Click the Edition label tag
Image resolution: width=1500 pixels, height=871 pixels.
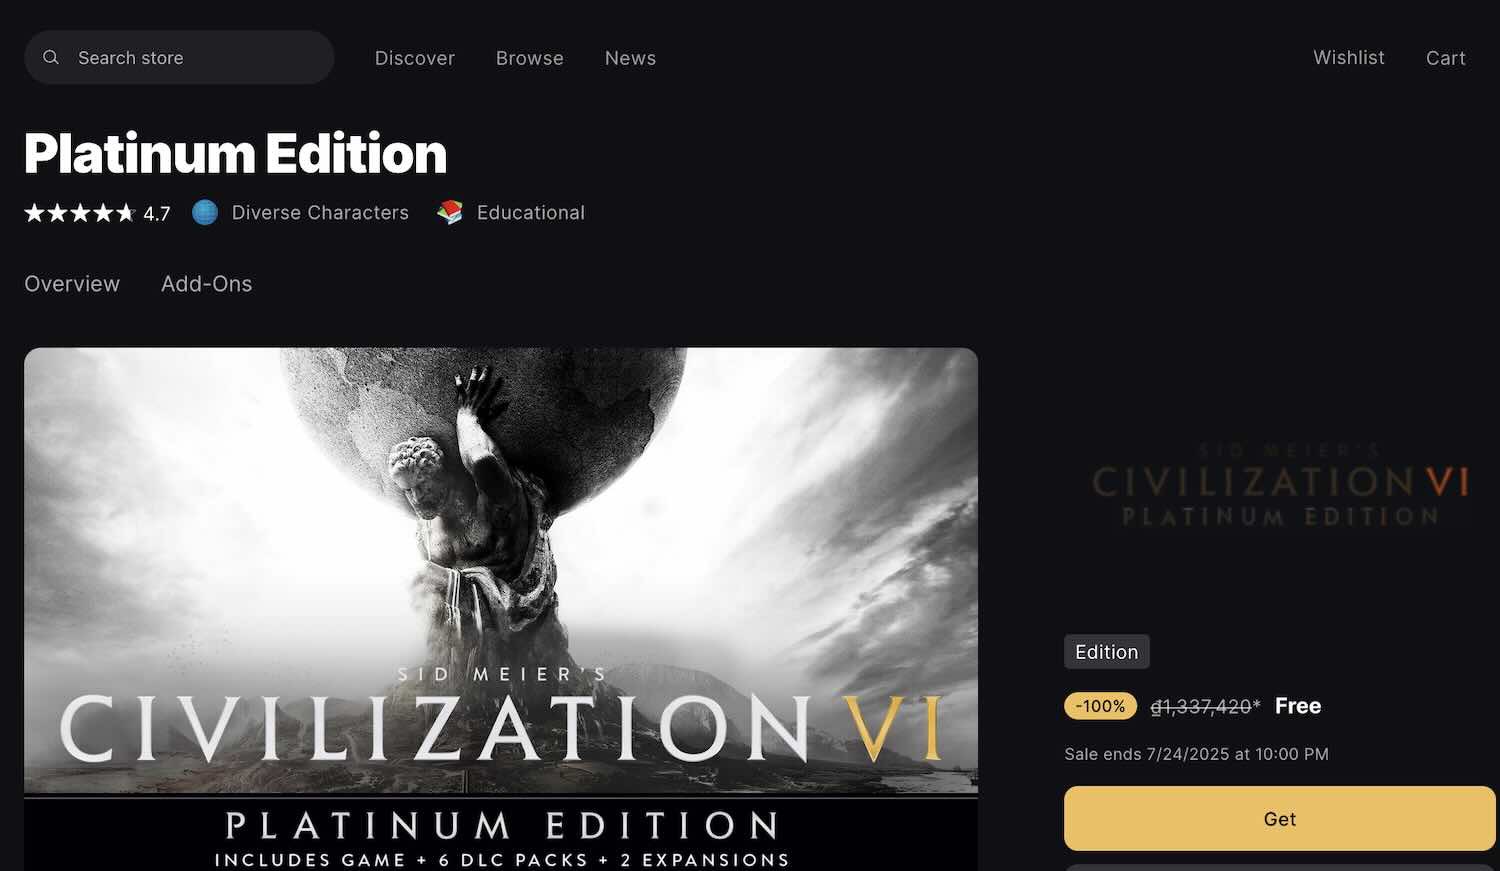(1107, 652)
